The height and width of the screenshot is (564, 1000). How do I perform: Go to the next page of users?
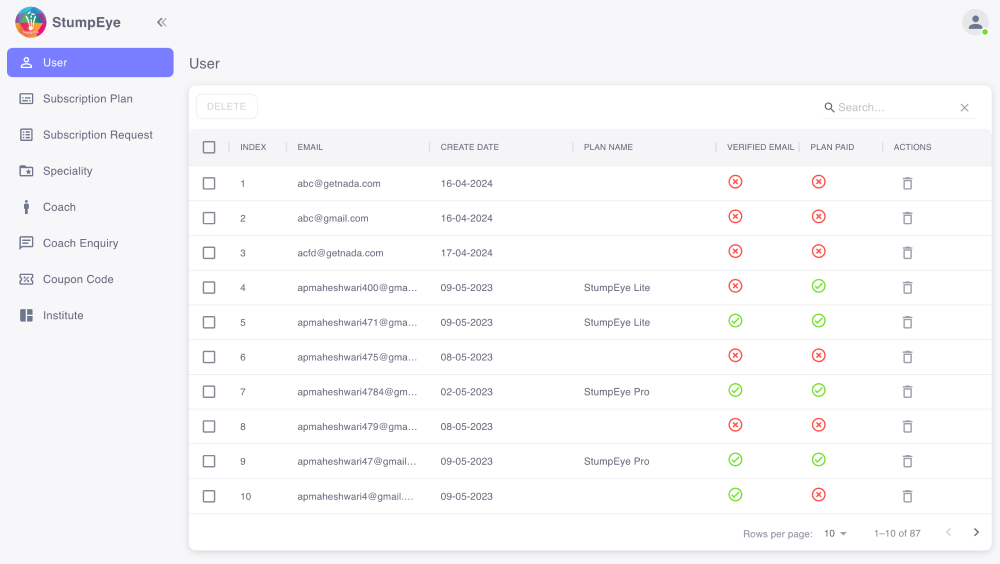click(976, 533)
